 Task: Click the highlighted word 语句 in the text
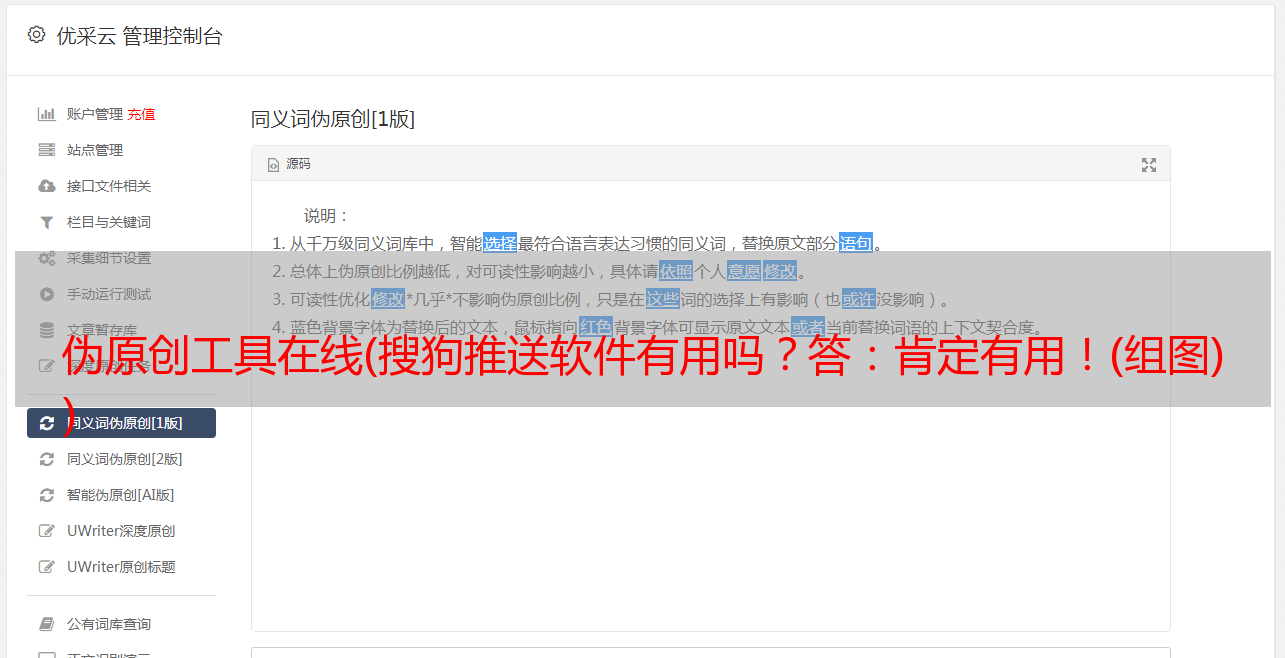(856, 243)
